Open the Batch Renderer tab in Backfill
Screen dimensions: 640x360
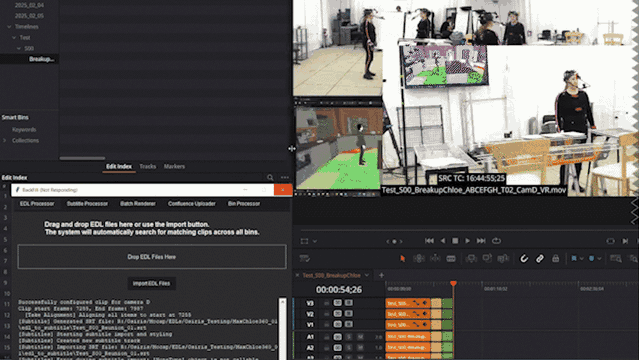[x=138, y=204]
